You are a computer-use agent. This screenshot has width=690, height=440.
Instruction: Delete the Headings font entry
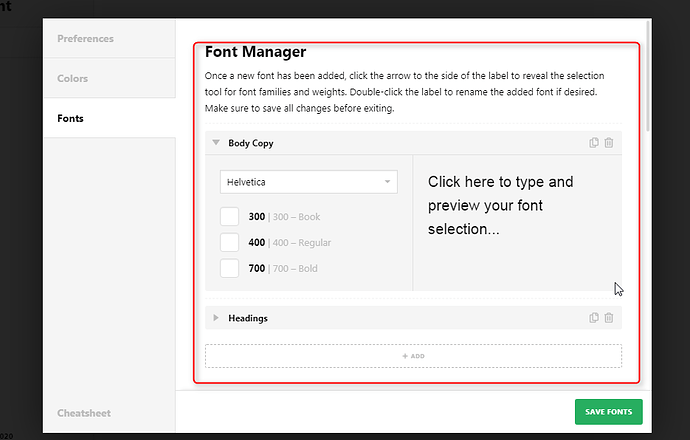click(x=609, y=318)
